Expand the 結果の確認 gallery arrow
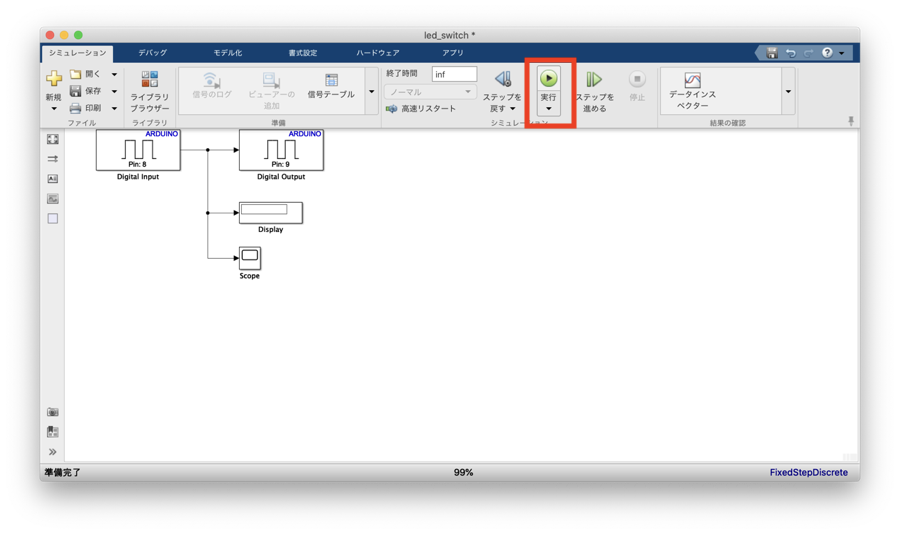The width and height of the screenshot is (900, 534). pyautogui.click(x=788, y=92)
